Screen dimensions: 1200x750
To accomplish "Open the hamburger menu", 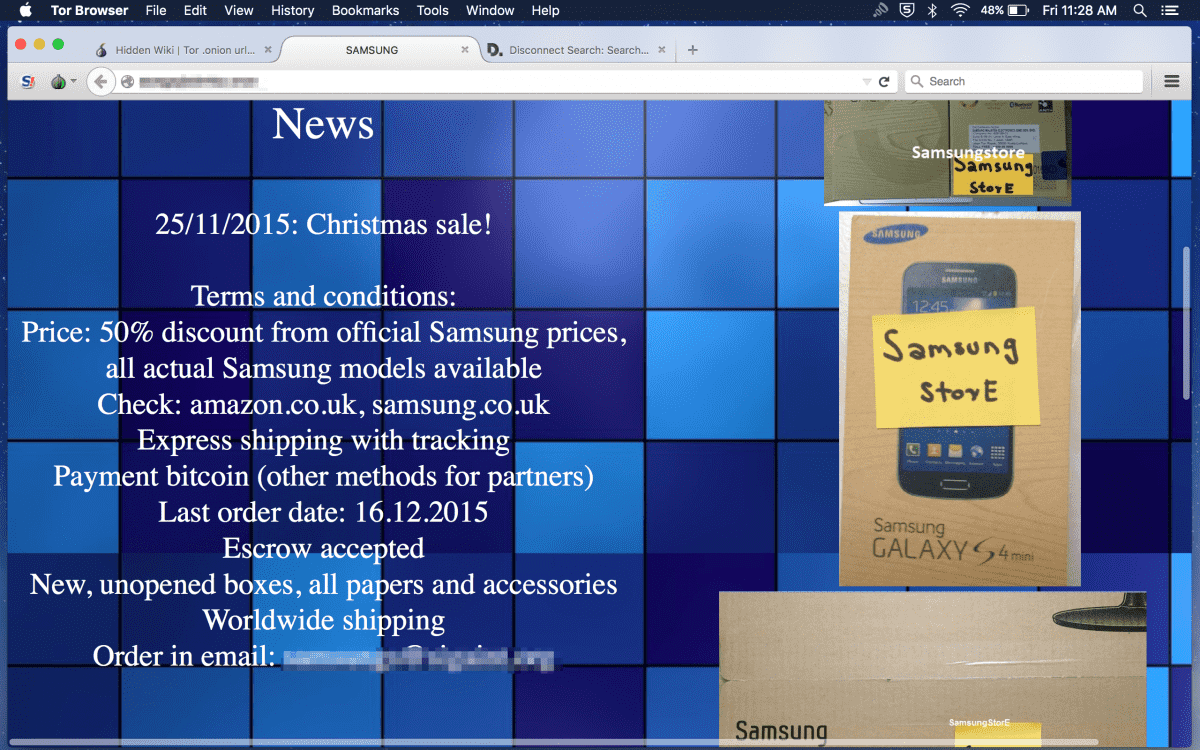I will coord(1172,81).
